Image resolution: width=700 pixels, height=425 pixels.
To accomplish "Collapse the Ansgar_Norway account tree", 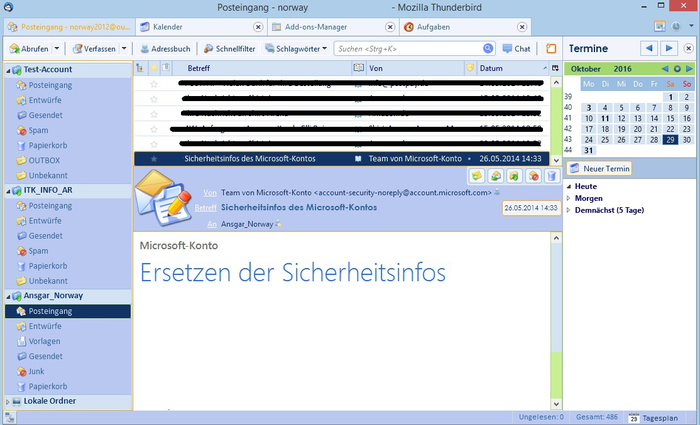I will pyautogui.click(x=8, y=296).
